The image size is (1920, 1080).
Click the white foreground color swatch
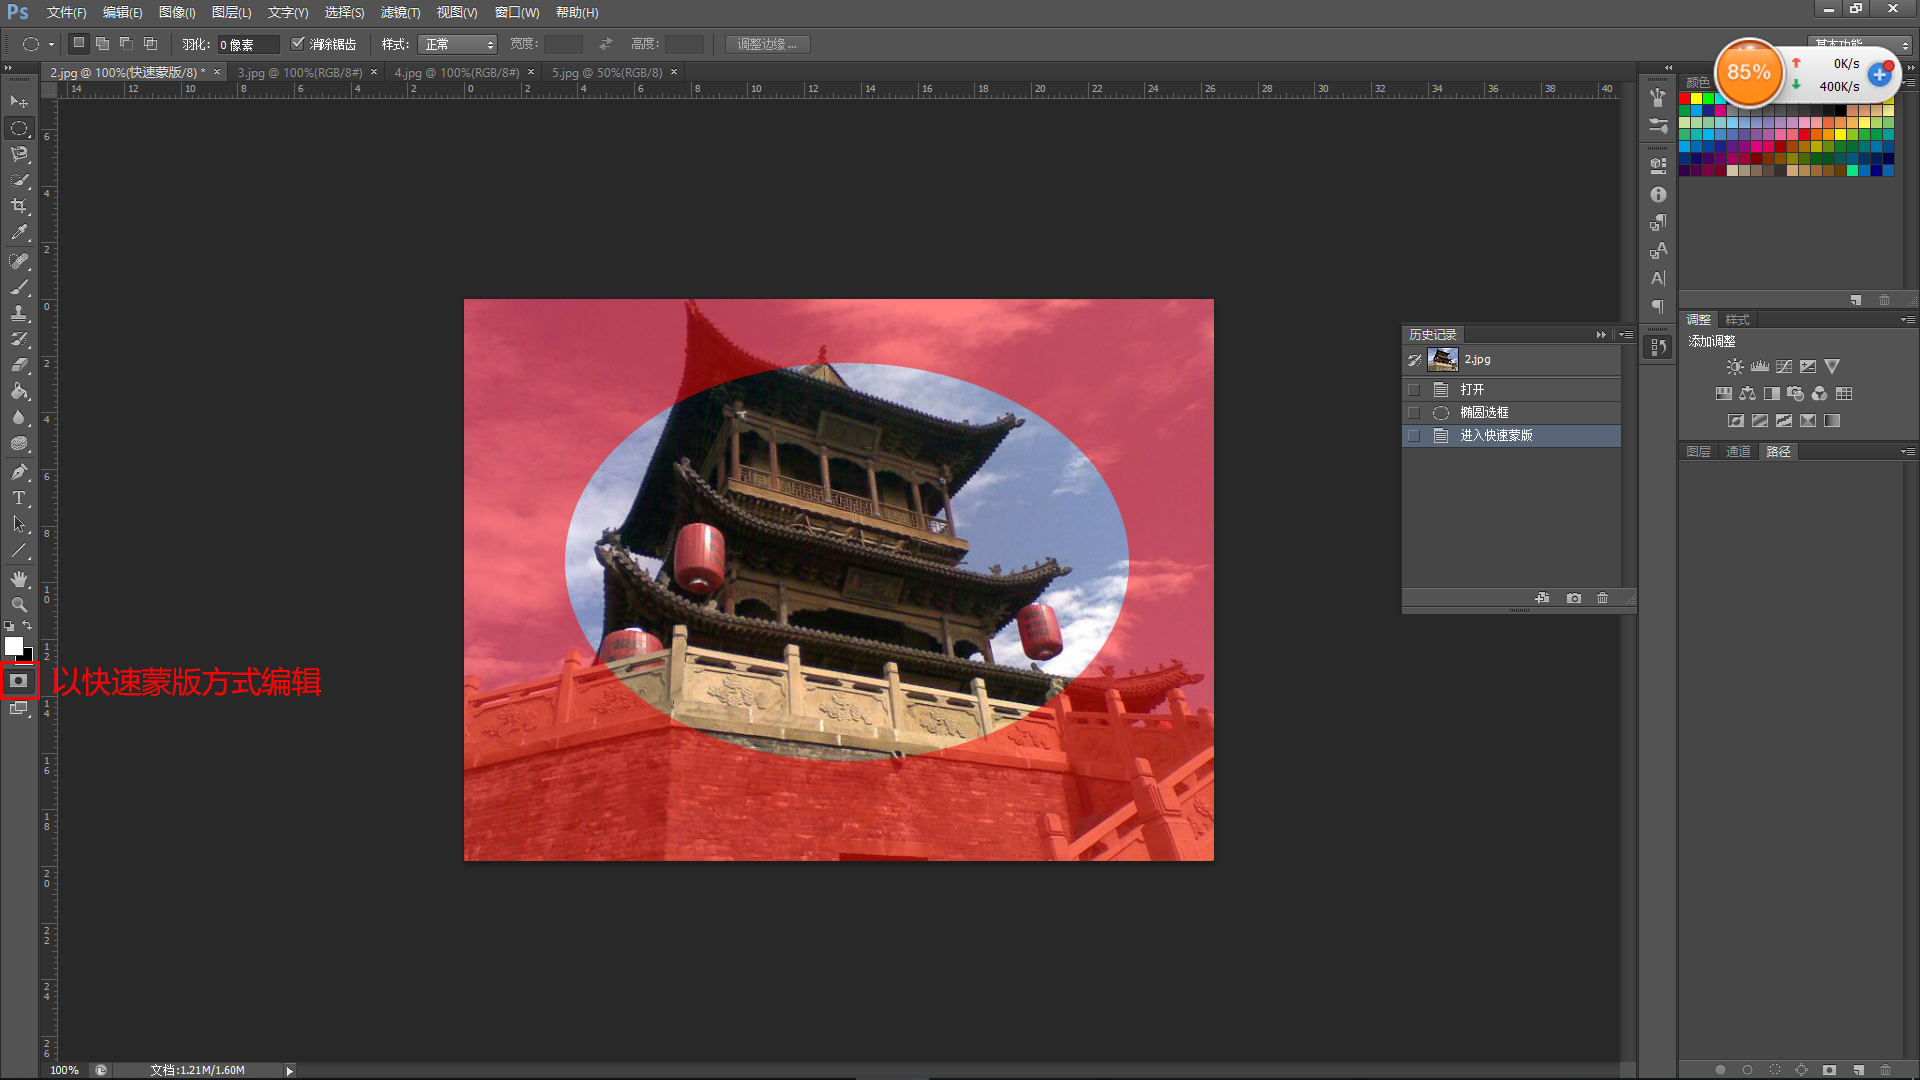coord(14,646)
